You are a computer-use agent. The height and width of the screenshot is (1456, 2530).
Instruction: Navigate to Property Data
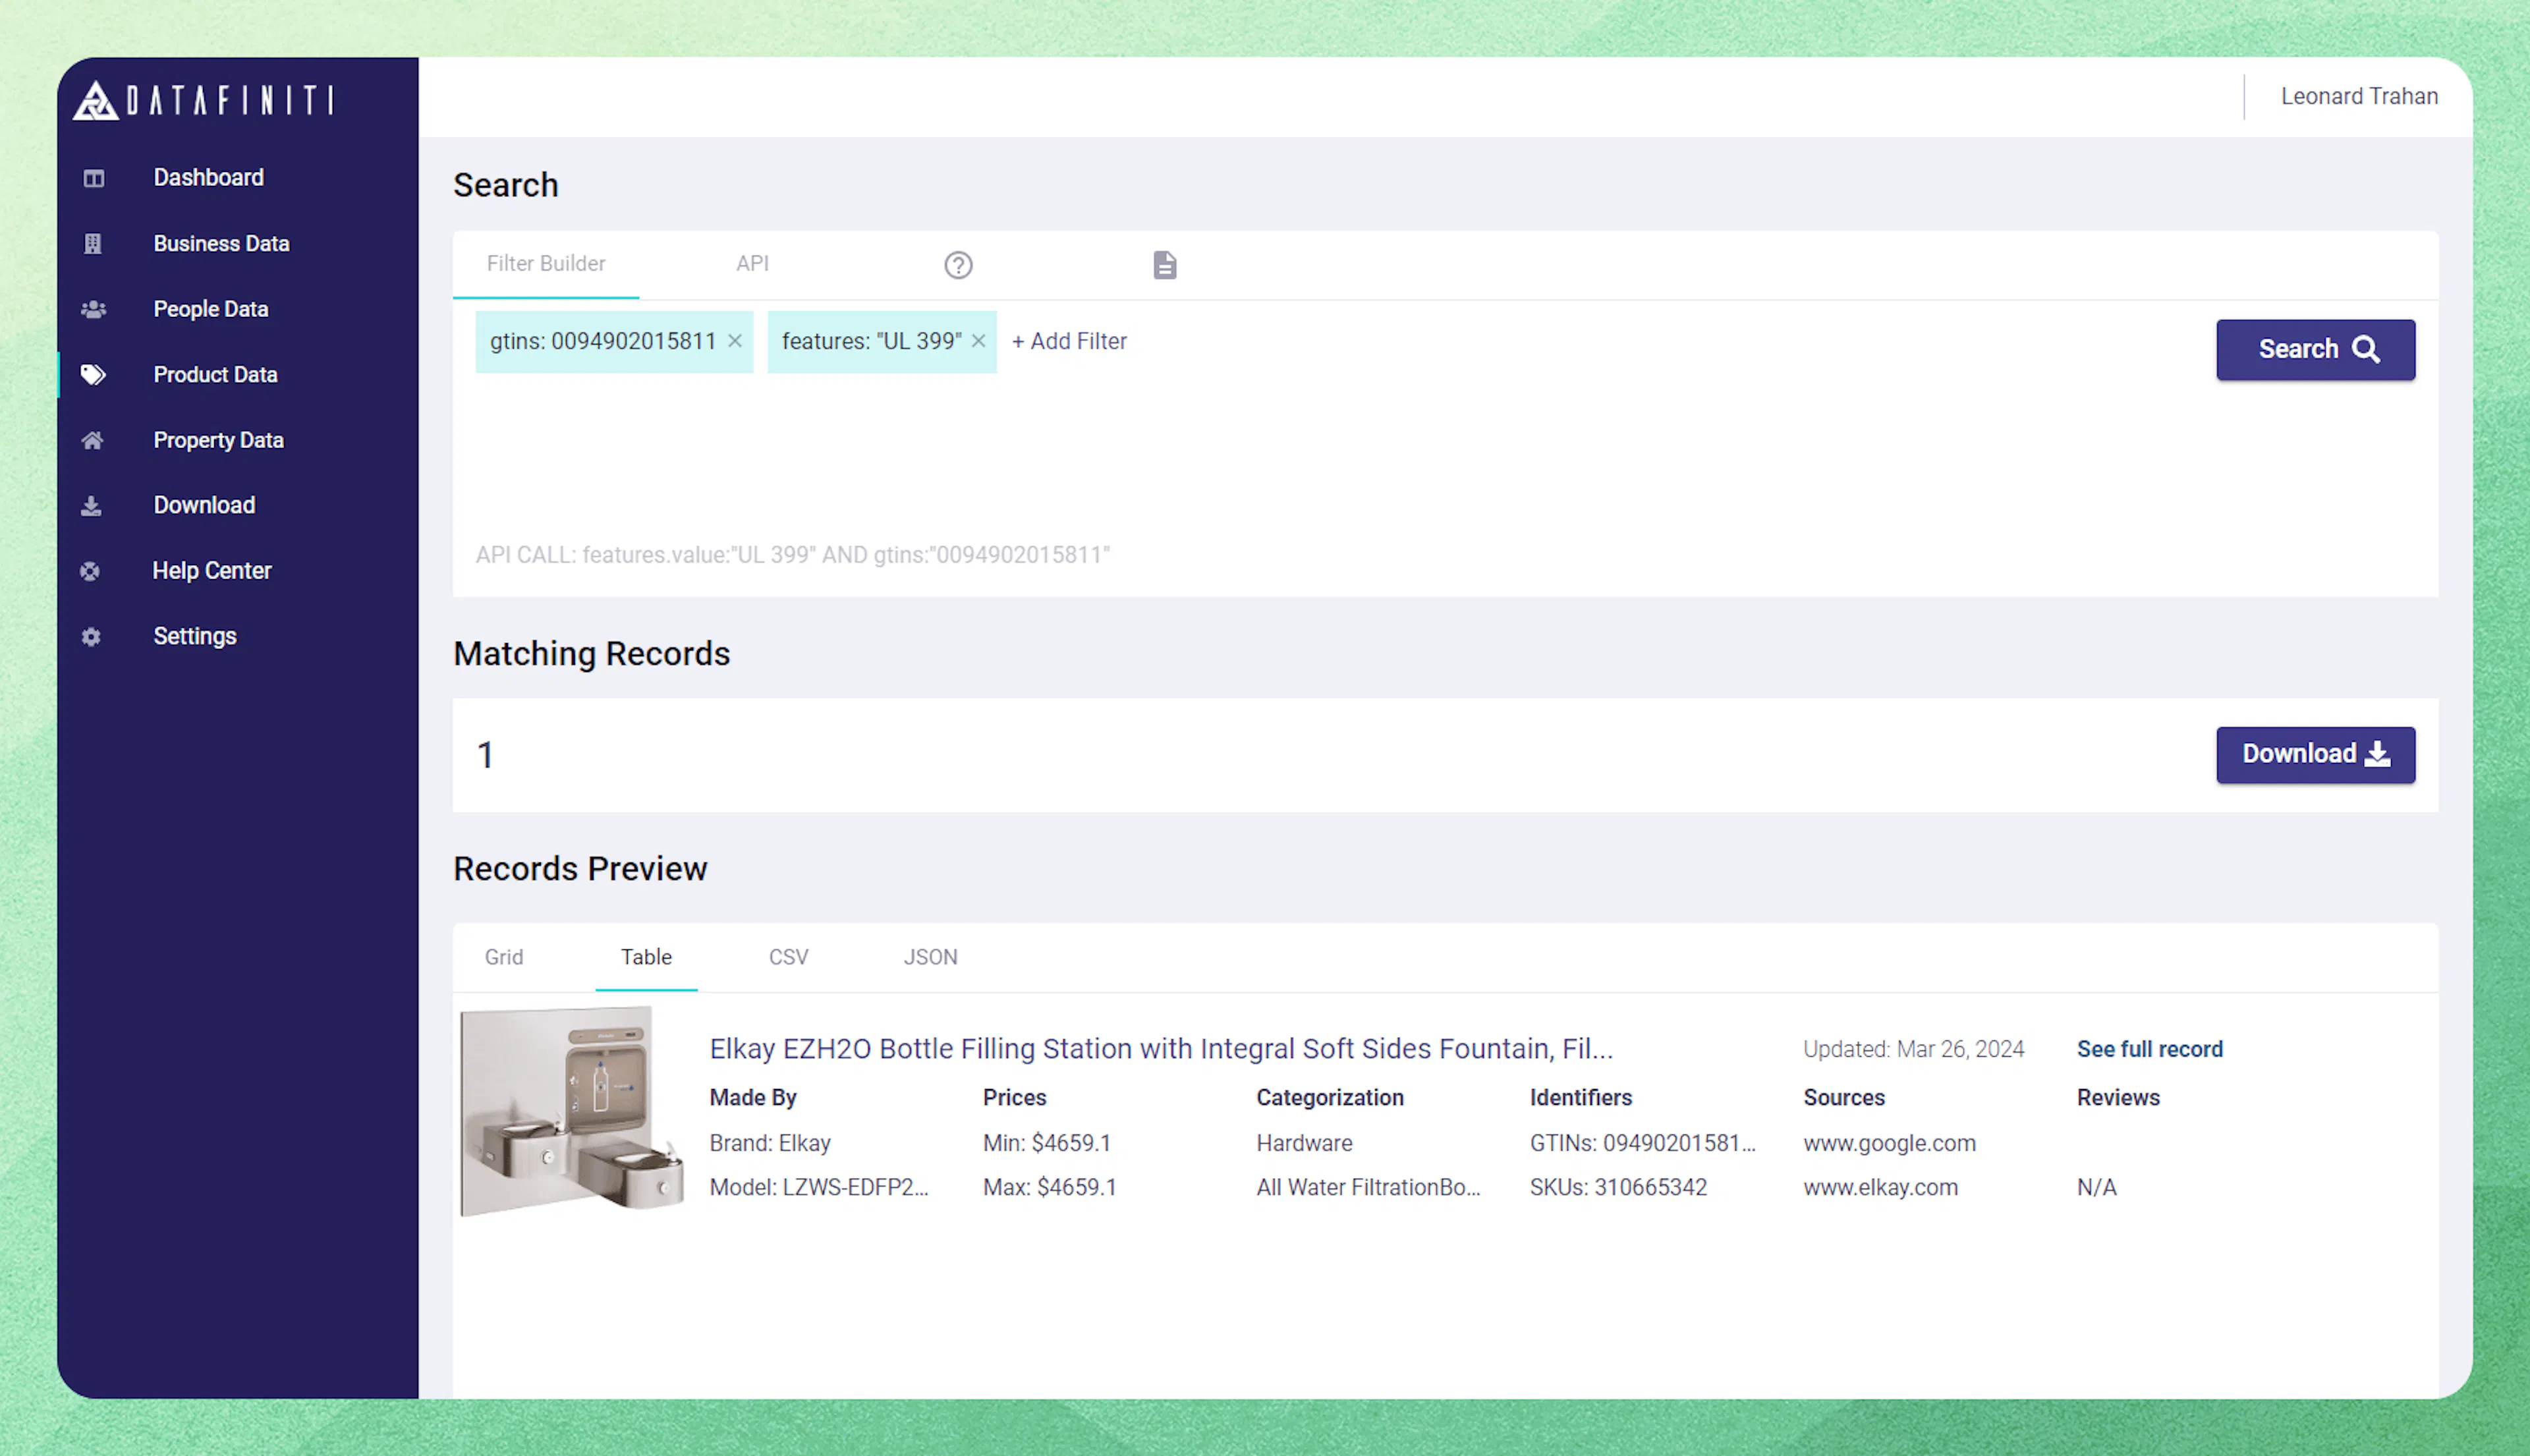(218, 440)
